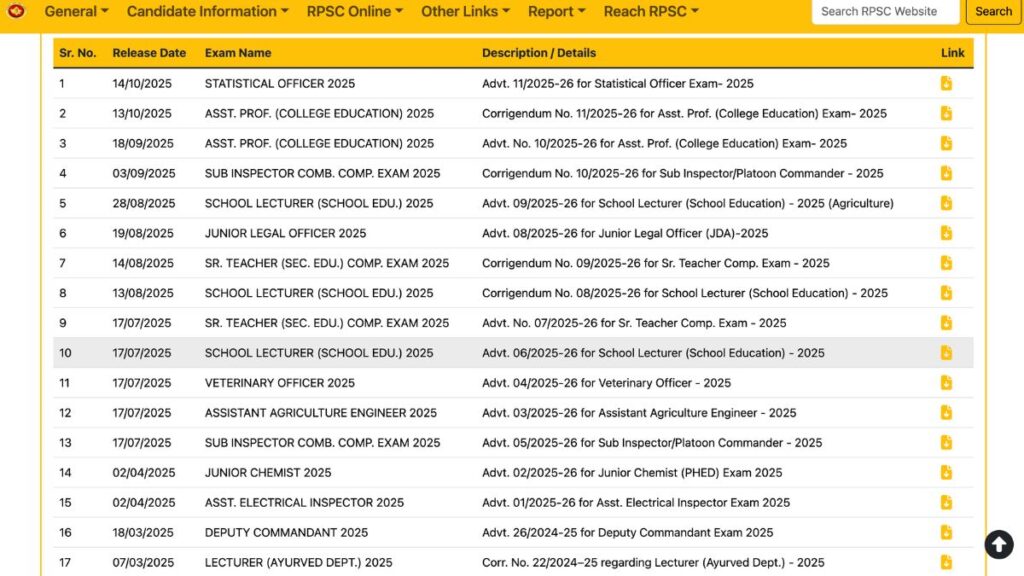Click the Search RPSC Website input field
Viewport: 1024px width, 576px height.
(x=885, y=12)
